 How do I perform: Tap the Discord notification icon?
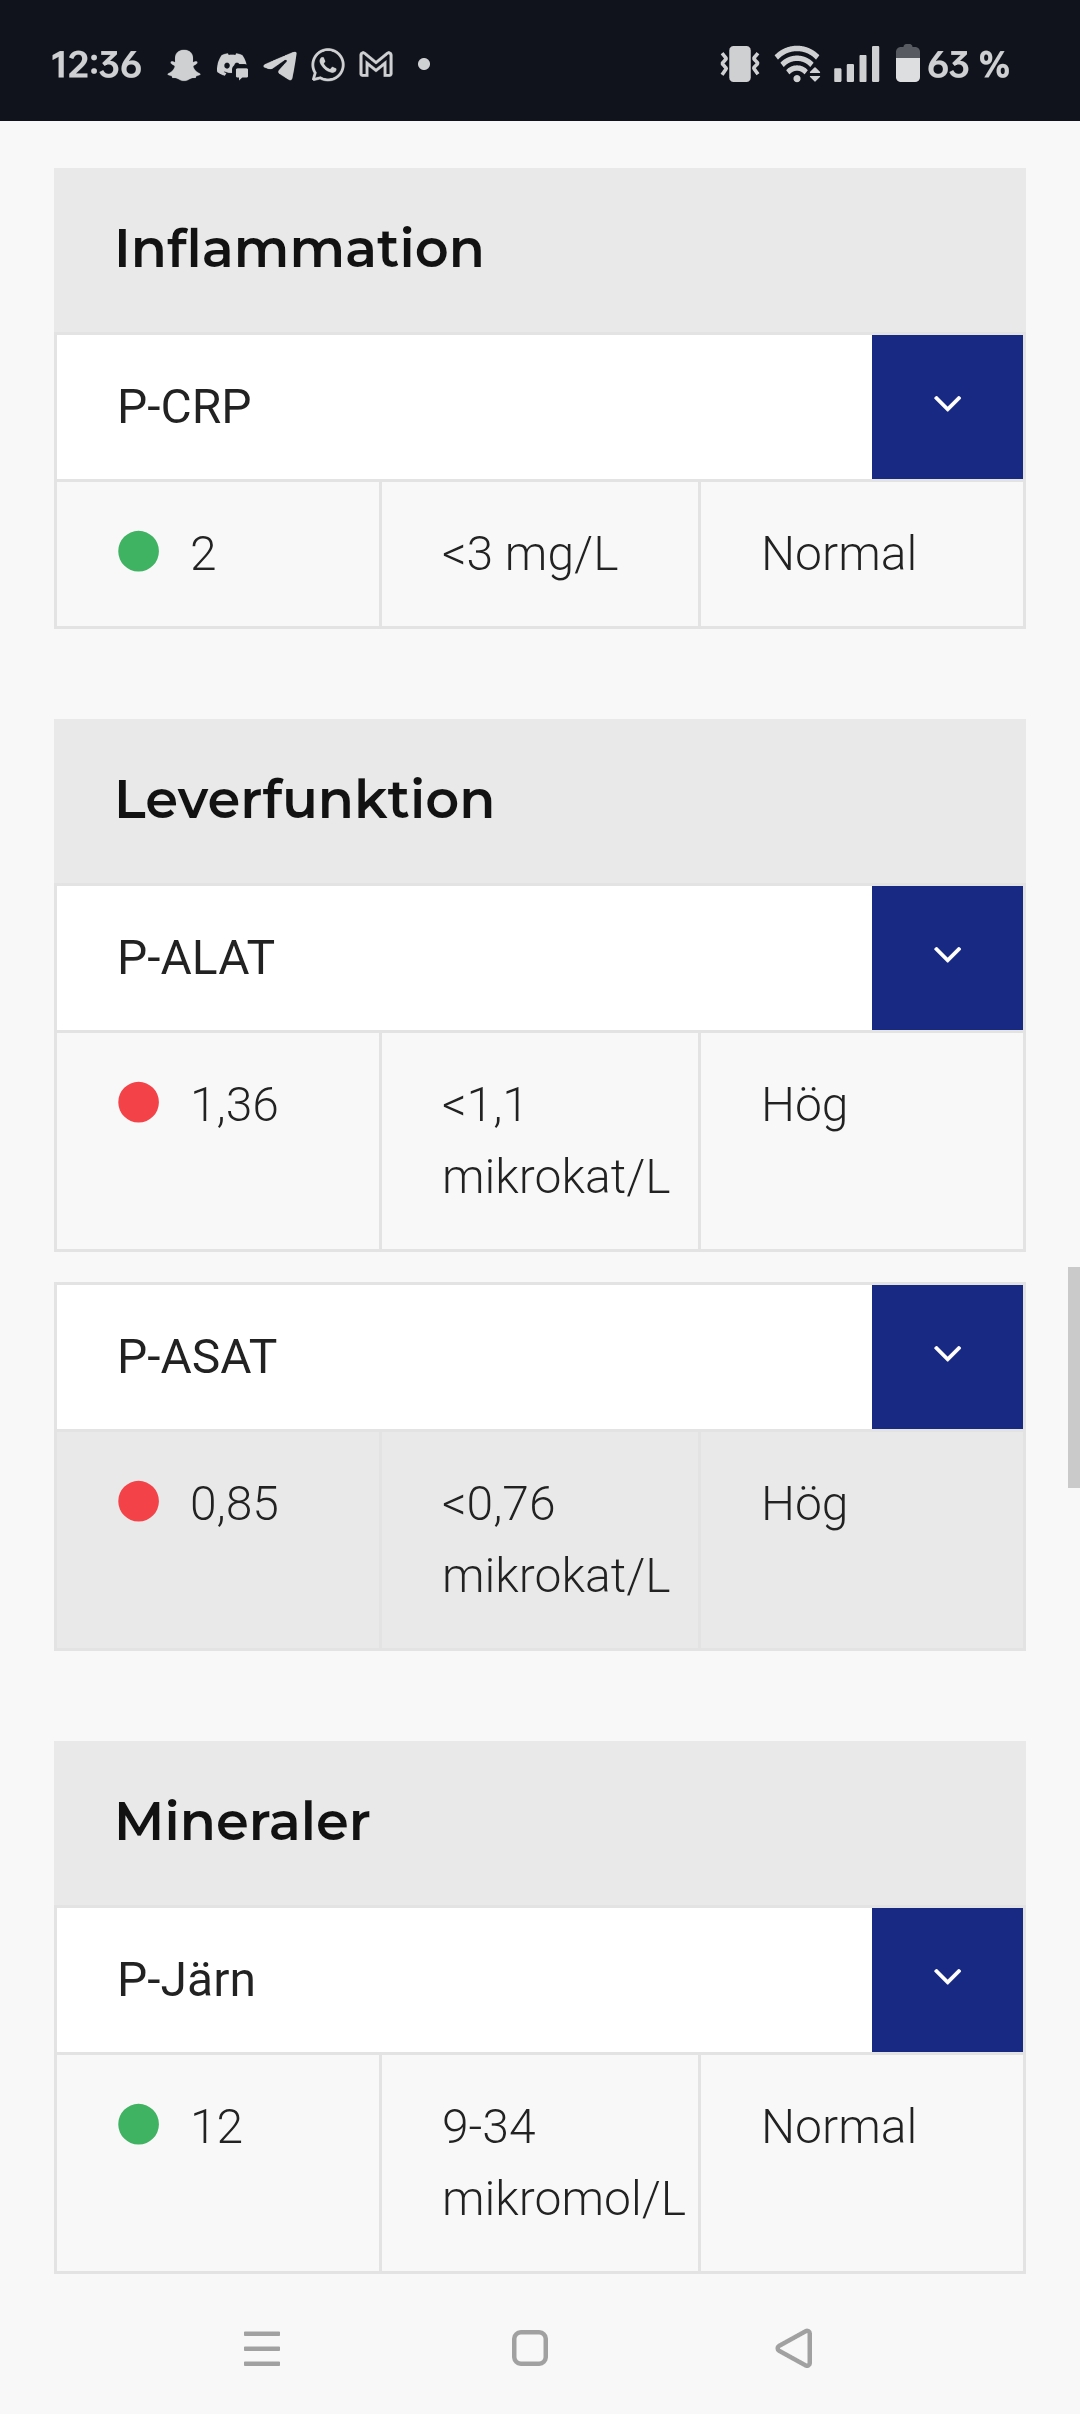[x=232, y=65]
